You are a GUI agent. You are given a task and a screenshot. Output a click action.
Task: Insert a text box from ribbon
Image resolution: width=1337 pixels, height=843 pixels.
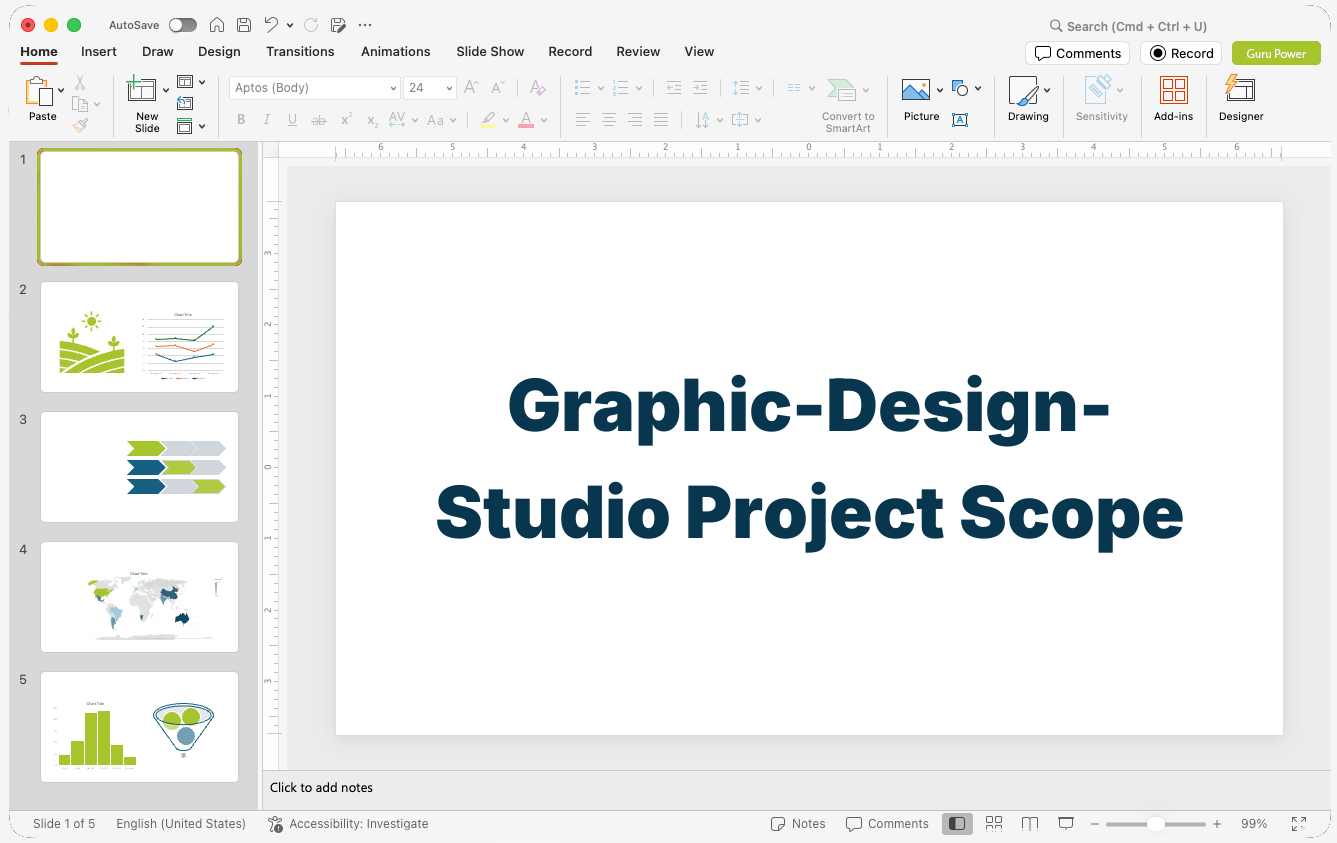[x=960, y=120]
